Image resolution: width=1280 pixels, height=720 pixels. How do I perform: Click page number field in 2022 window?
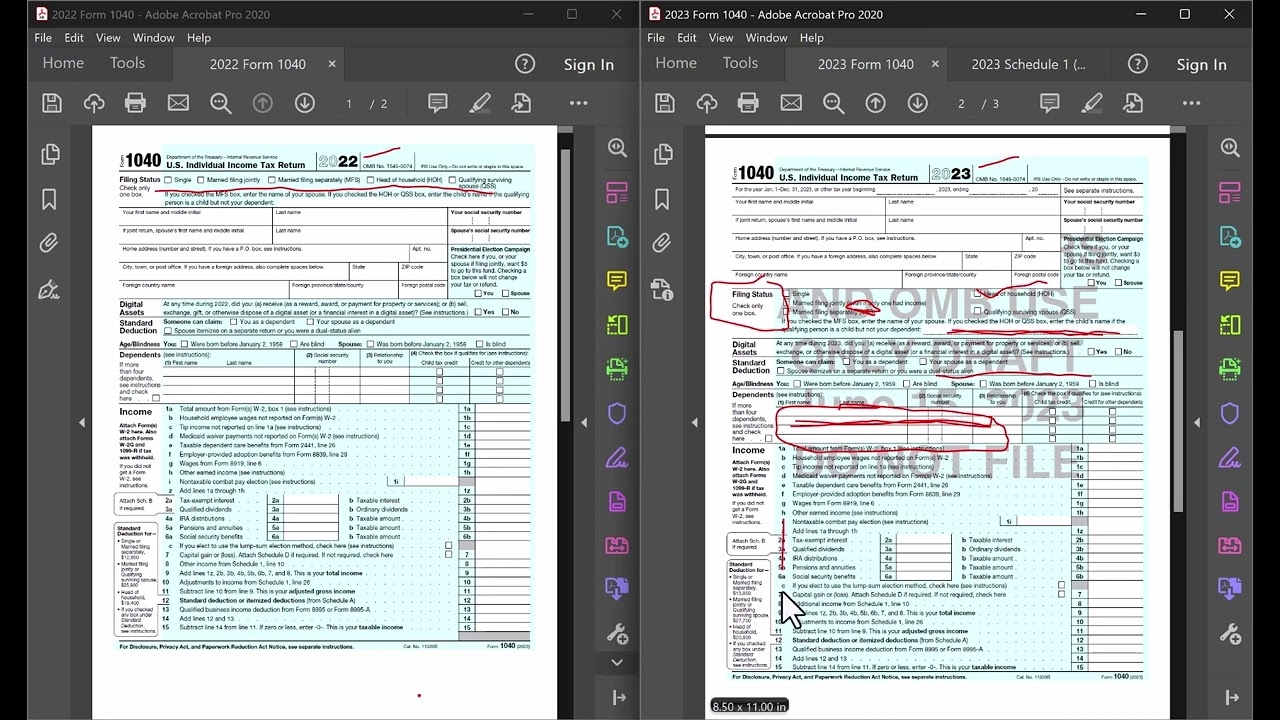pos(349,104)
